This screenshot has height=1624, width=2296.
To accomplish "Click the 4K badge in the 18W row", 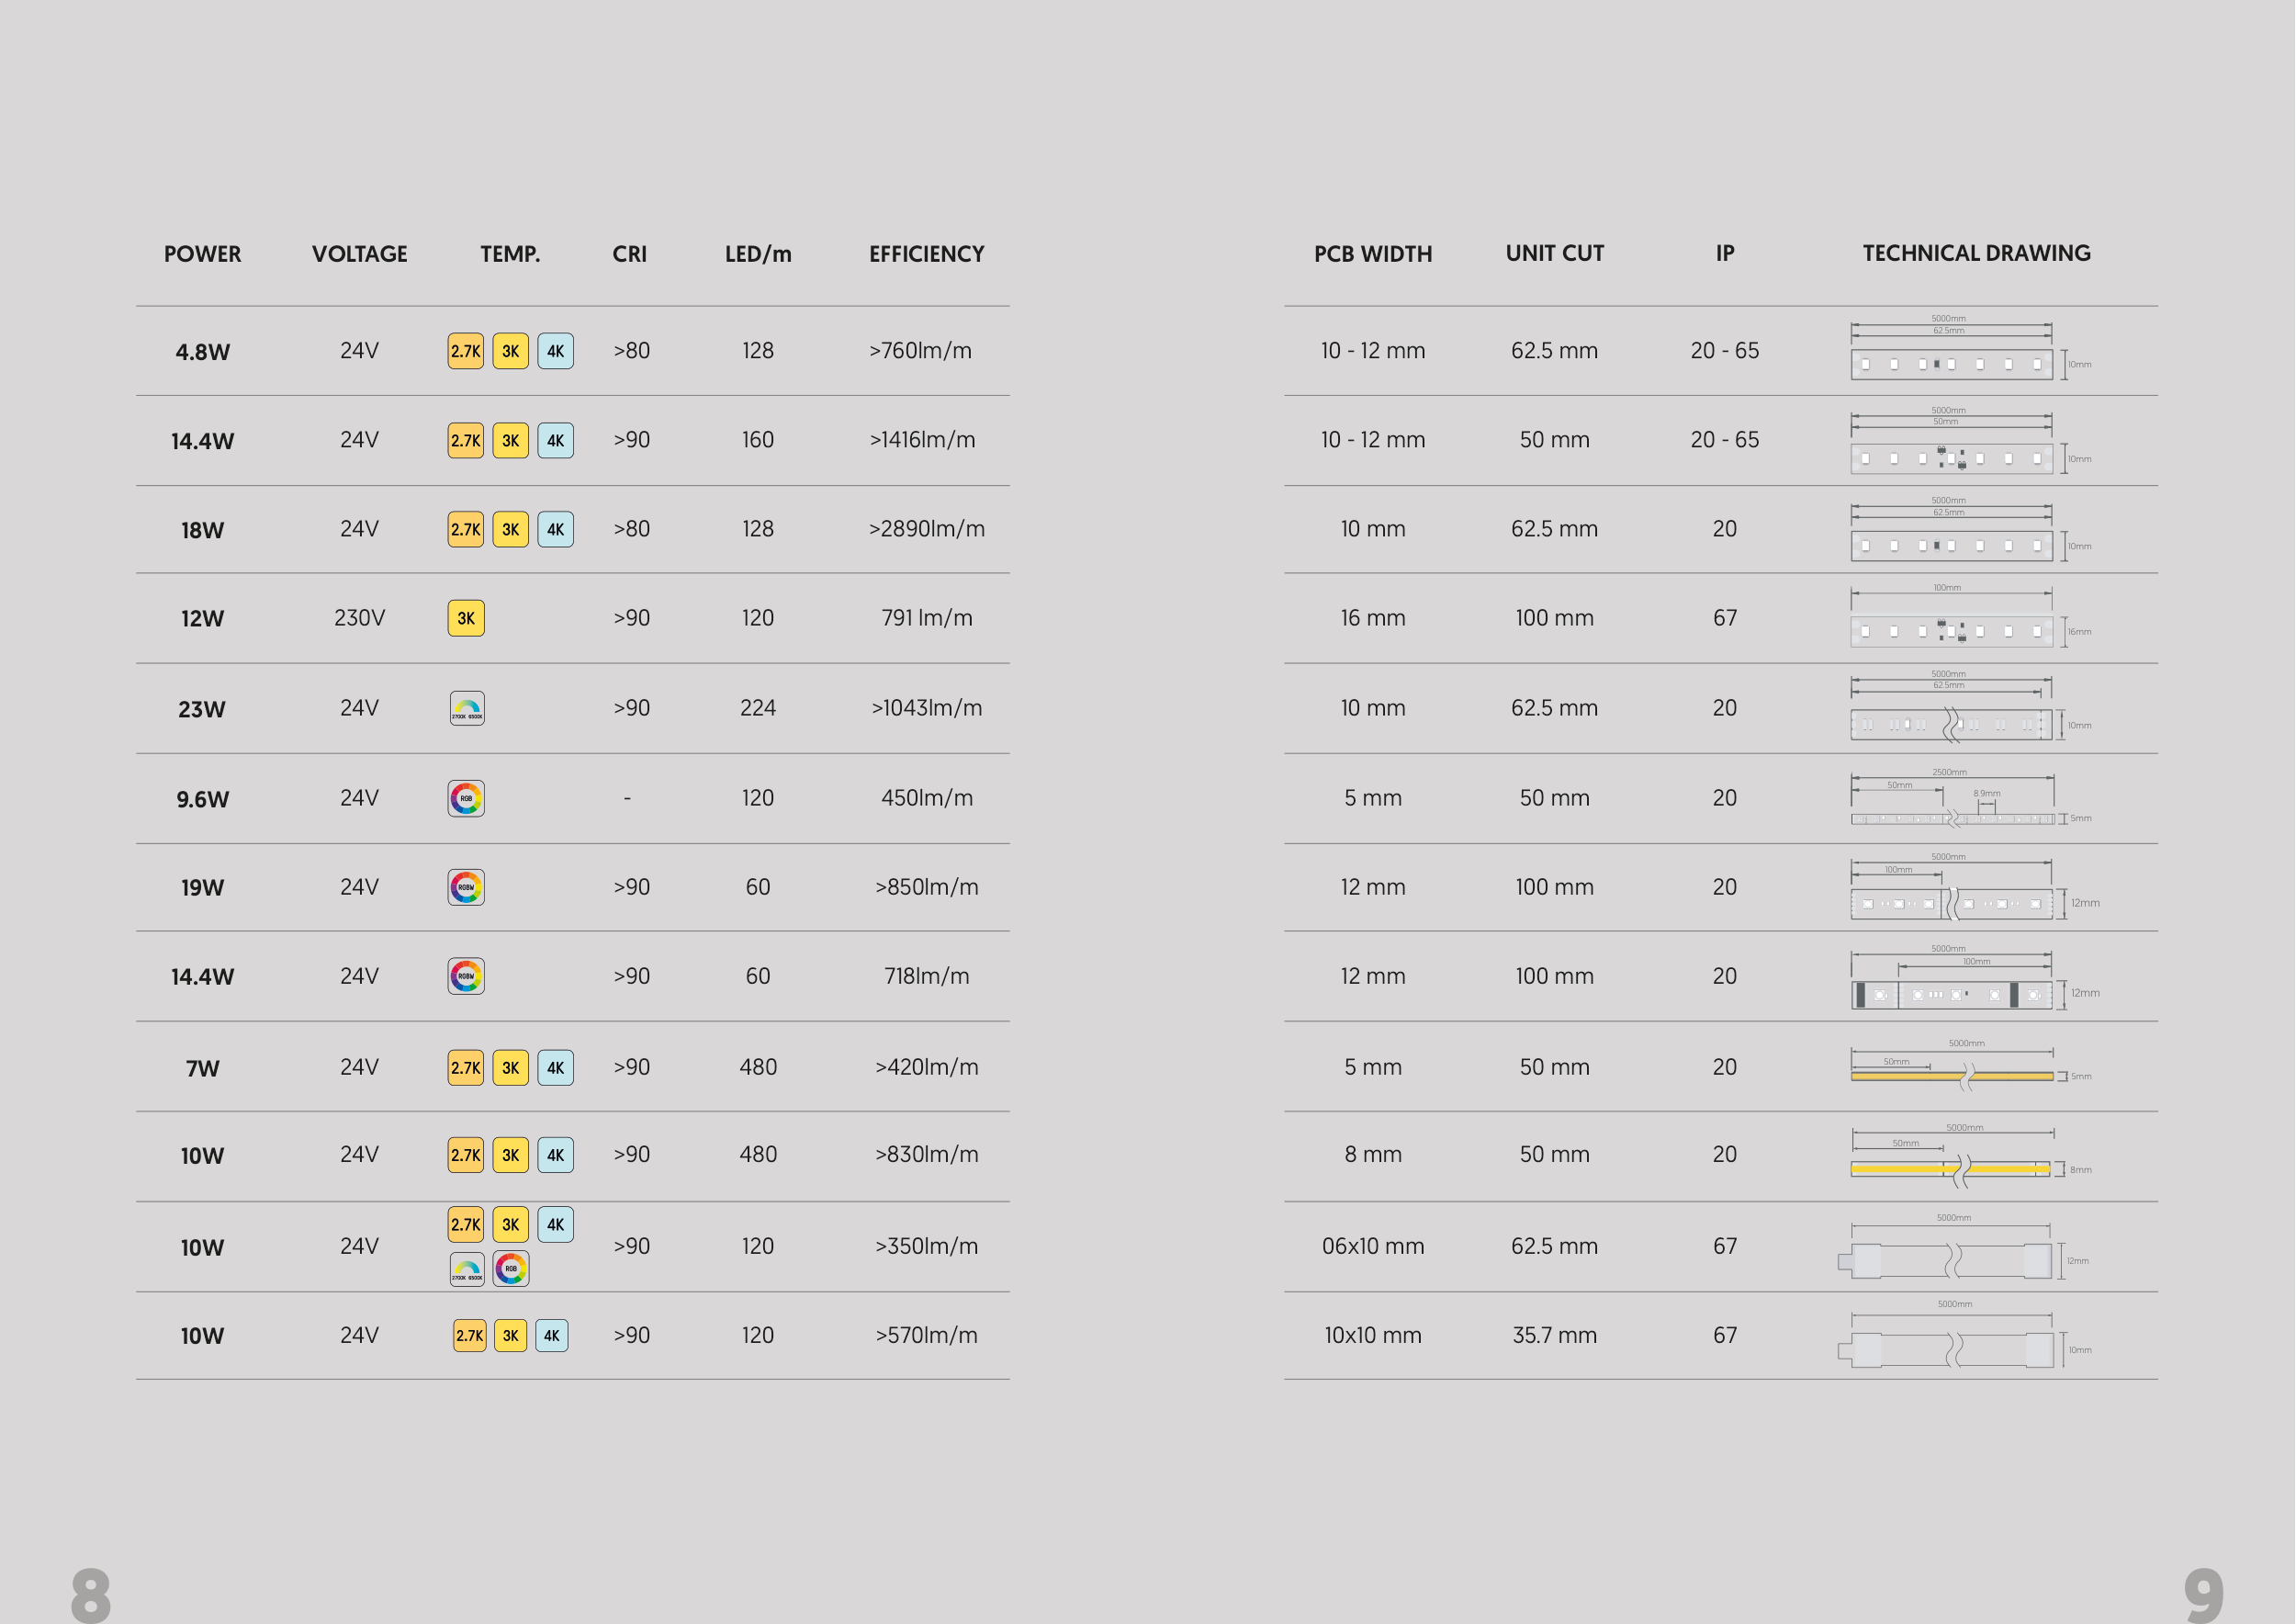I will 555,529.
